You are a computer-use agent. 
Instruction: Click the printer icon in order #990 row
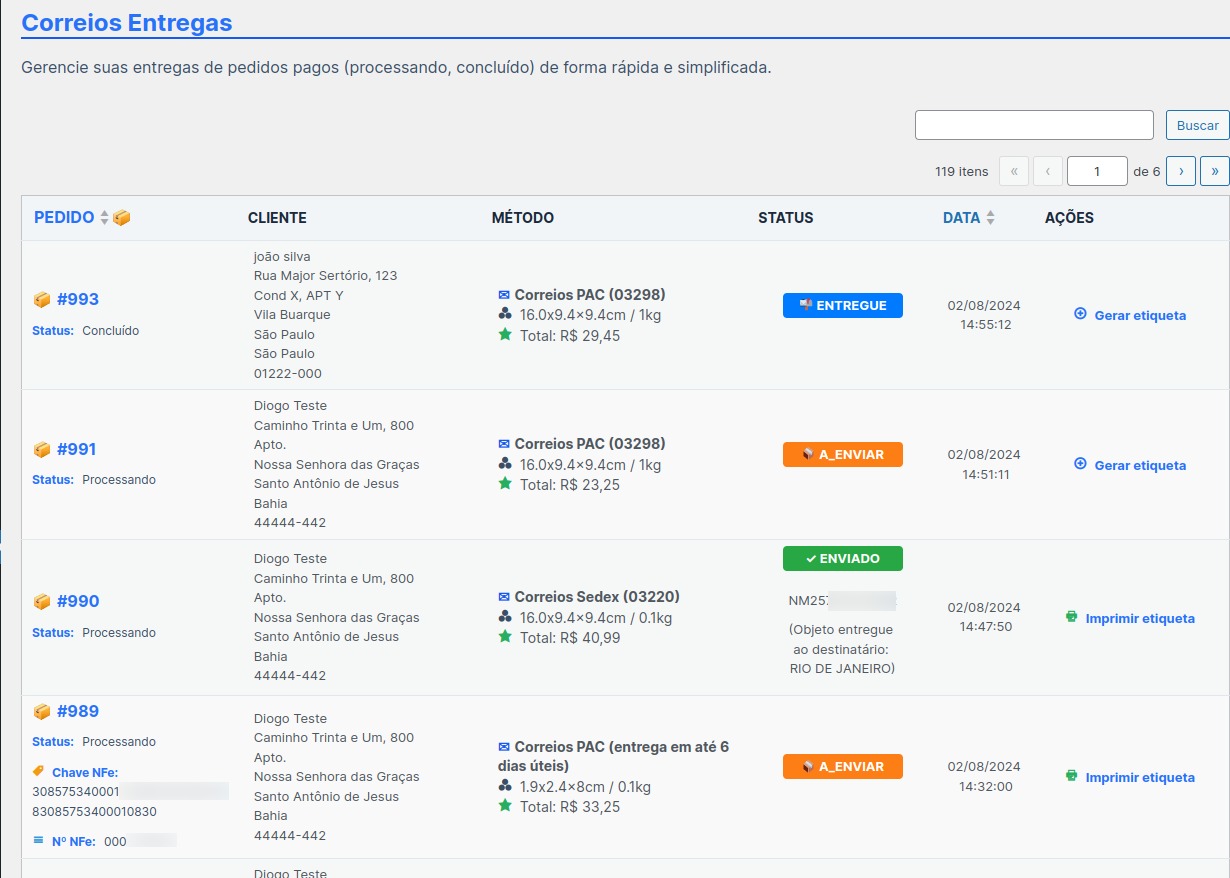[x=1072, y=618]
